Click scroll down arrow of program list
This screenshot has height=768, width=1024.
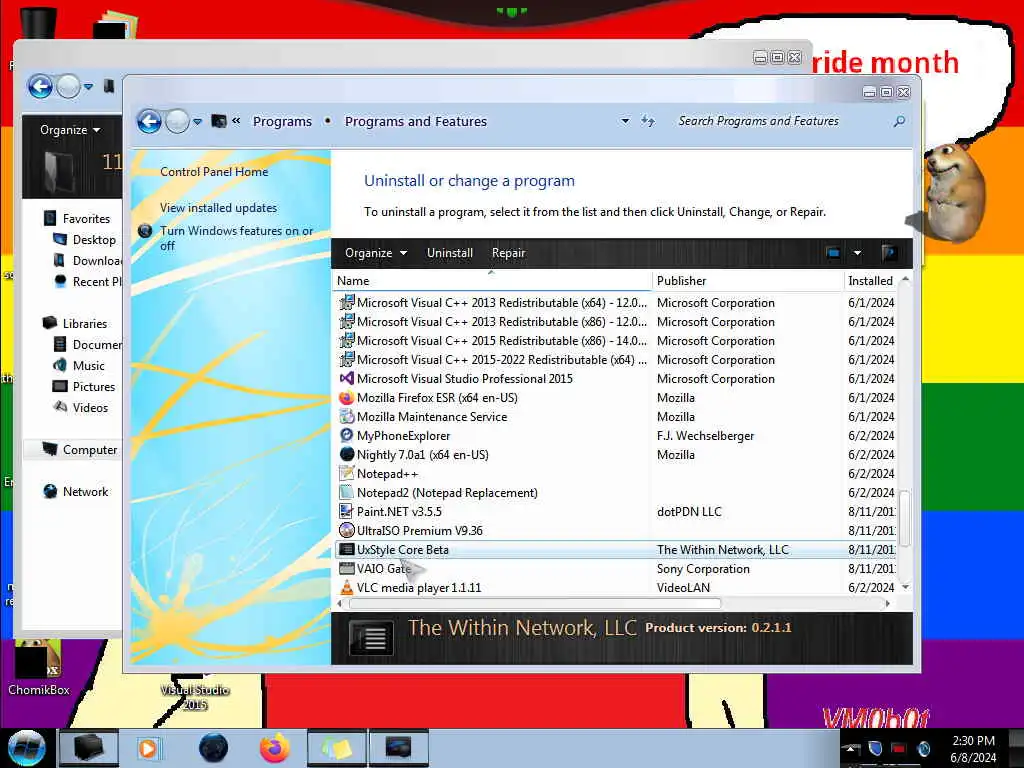(x=905, y=587)
